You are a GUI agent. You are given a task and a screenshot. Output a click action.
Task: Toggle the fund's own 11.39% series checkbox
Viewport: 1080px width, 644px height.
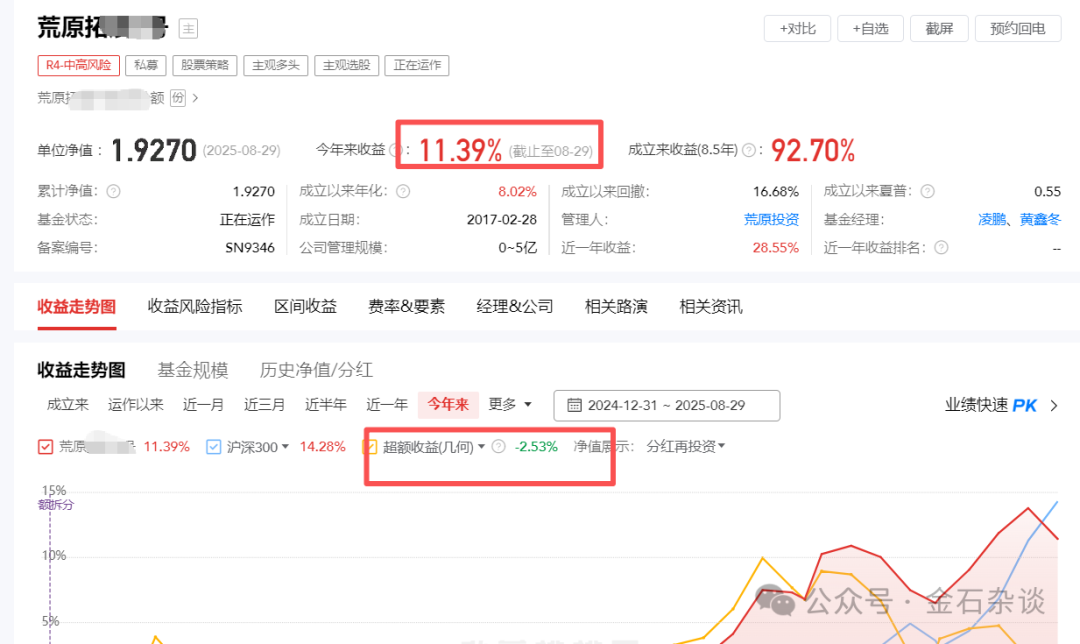pyautogui.click(x=45, y=447)
